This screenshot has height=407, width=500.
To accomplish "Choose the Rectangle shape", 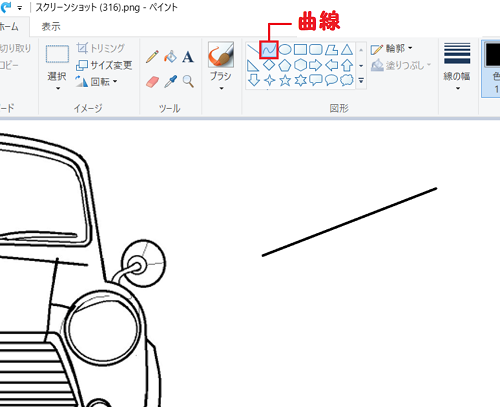I will coord(300,50).
